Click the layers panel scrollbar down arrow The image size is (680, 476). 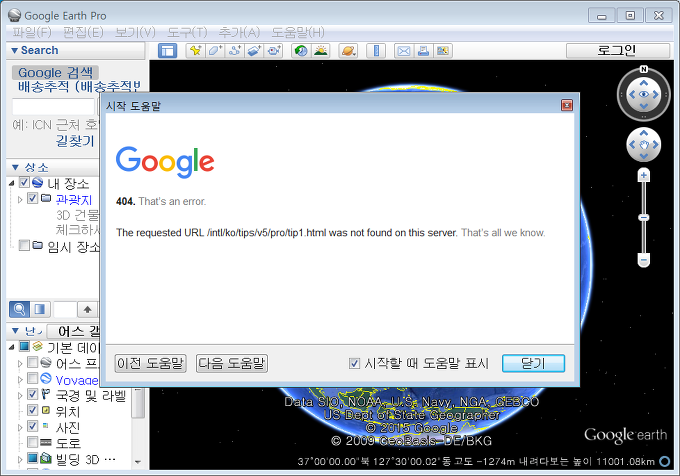coord(138,462)
